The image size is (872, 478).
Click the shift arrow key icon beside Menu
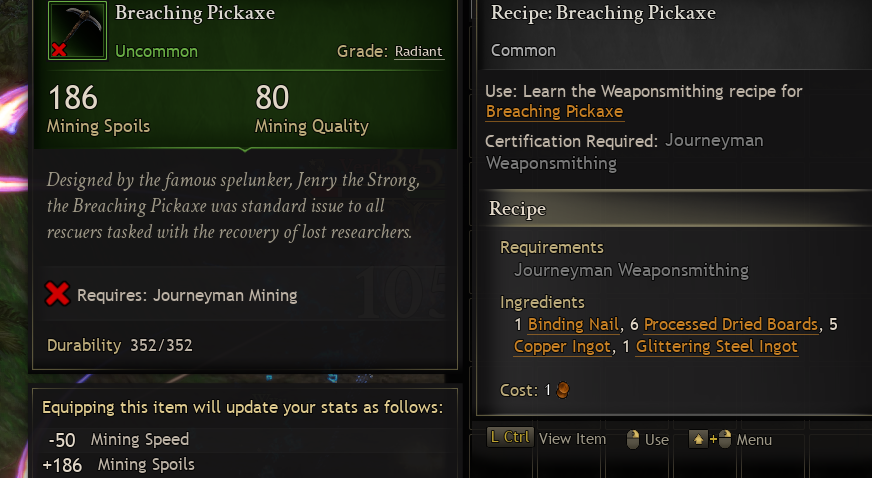tap(699, 439)
